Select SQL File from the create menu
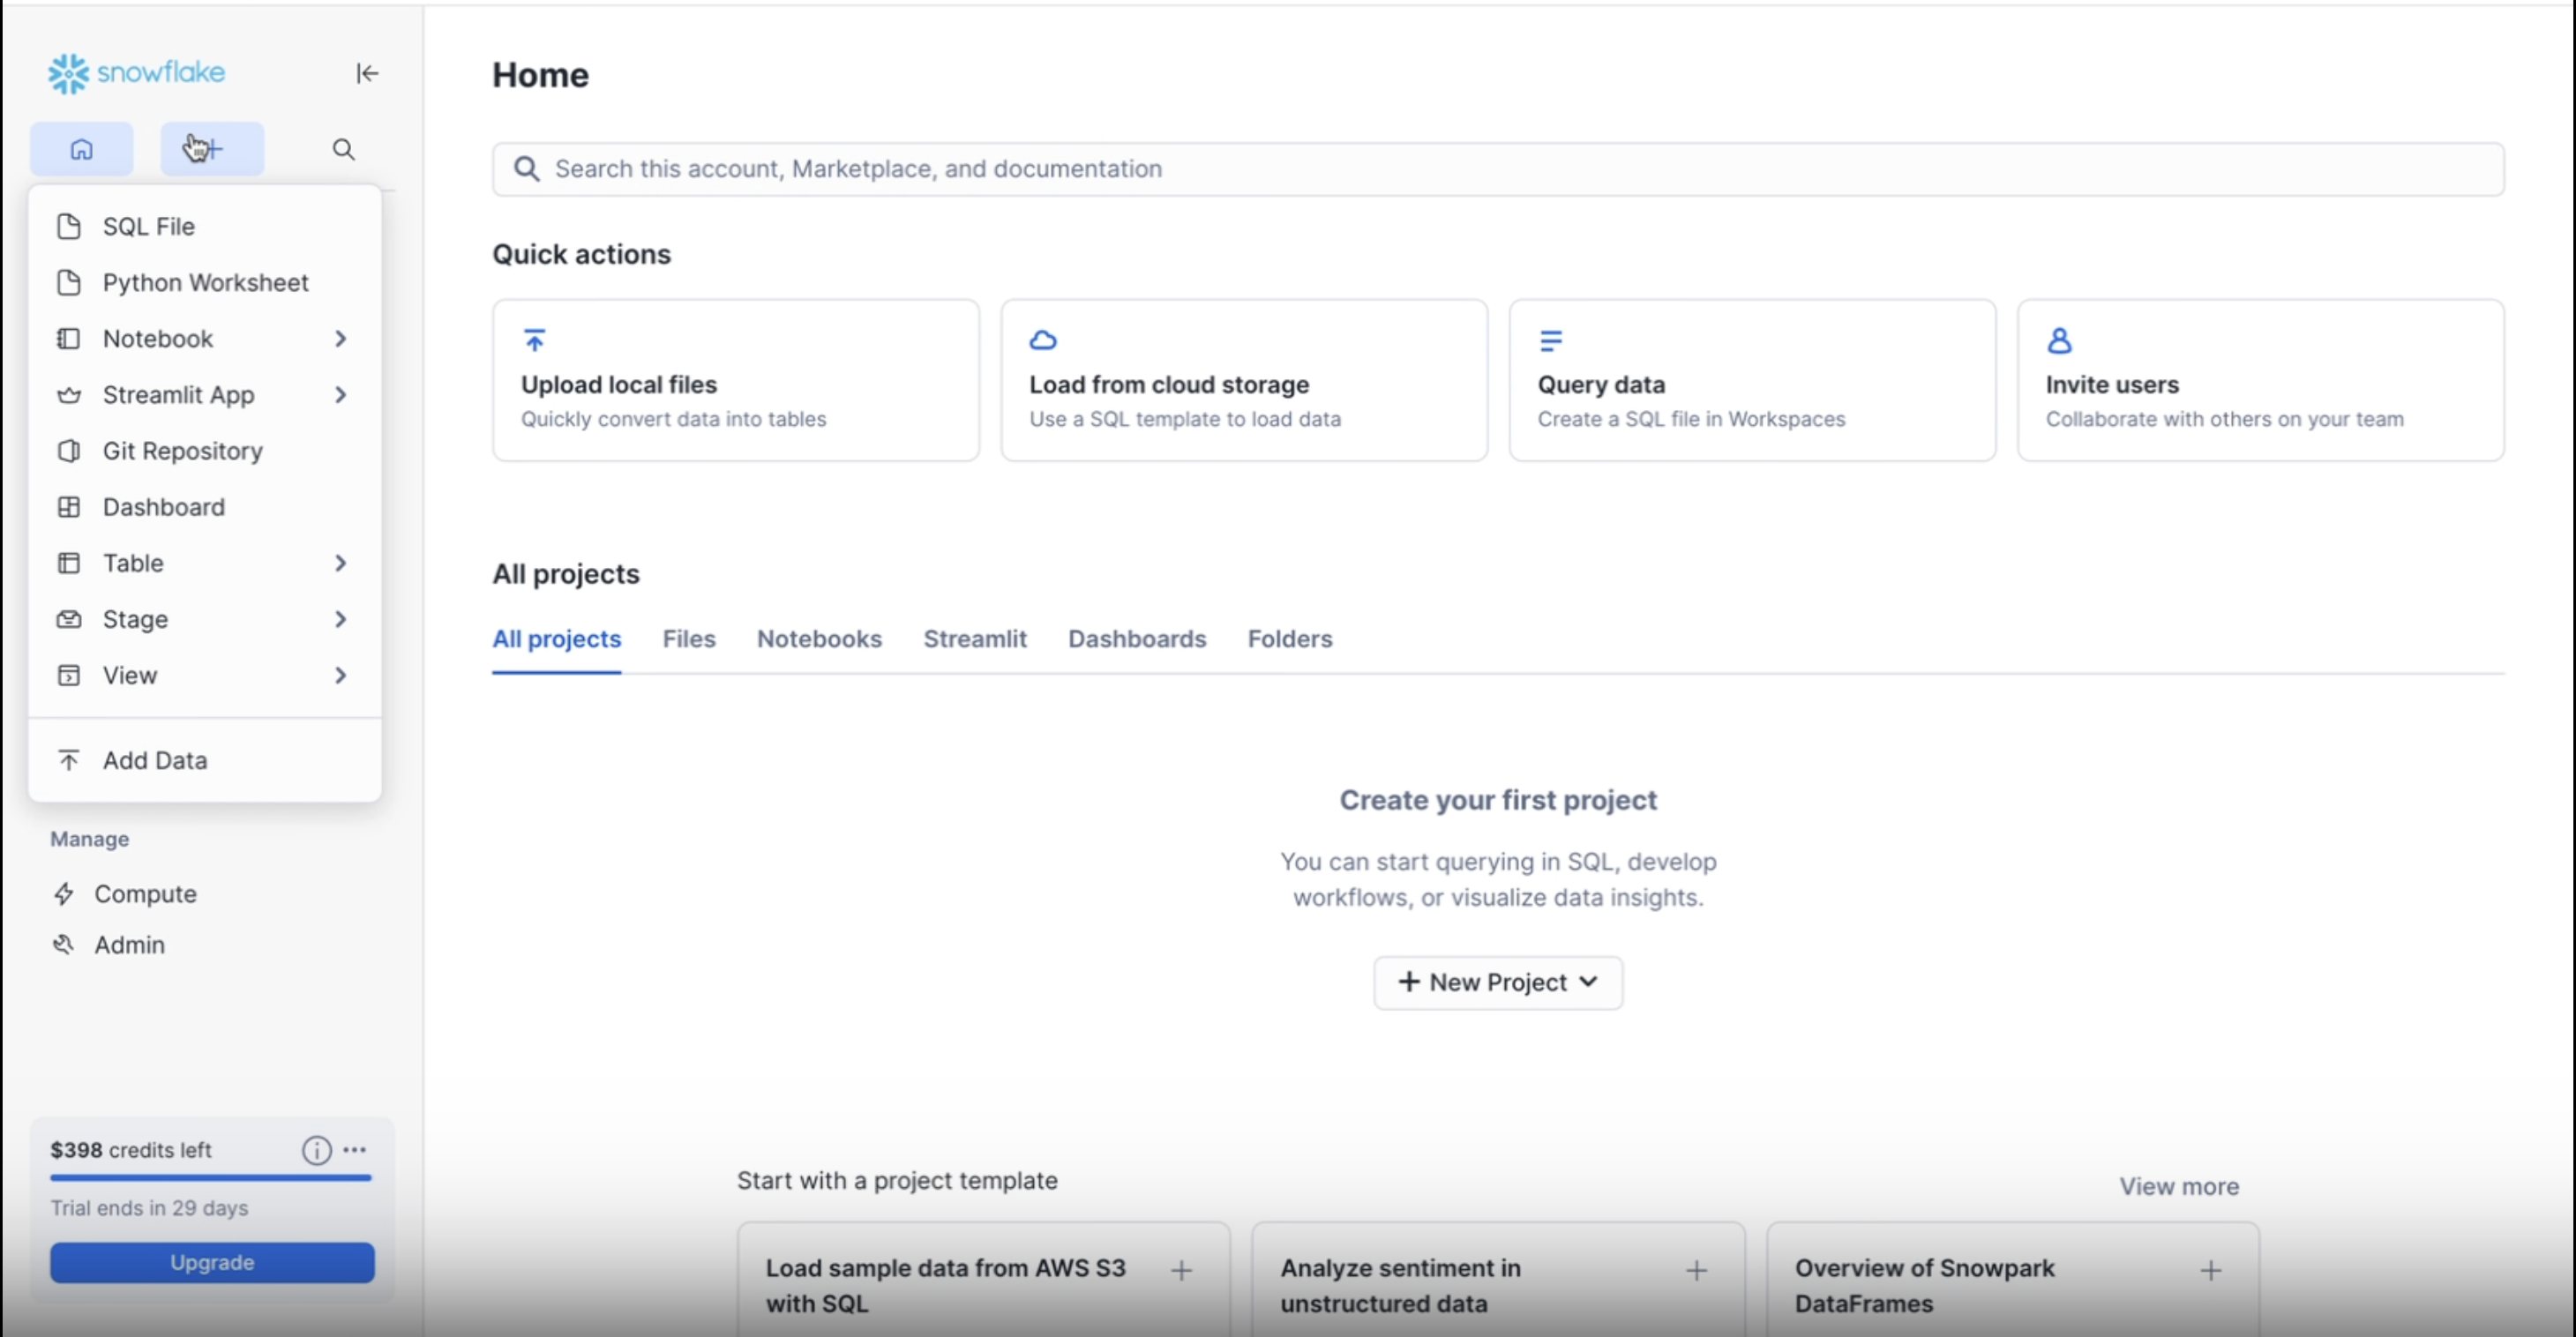This screenshot has width=2576, height=1337. coord(148,227)
